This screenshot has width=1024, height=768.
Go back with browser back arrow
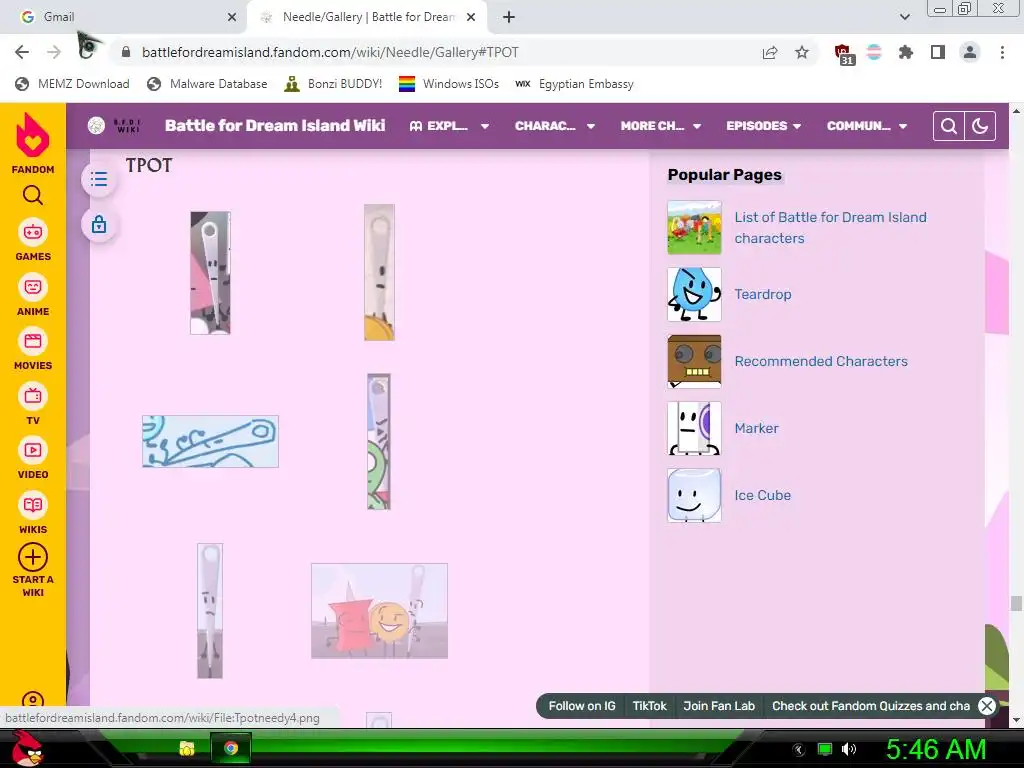tap(22, 52)
